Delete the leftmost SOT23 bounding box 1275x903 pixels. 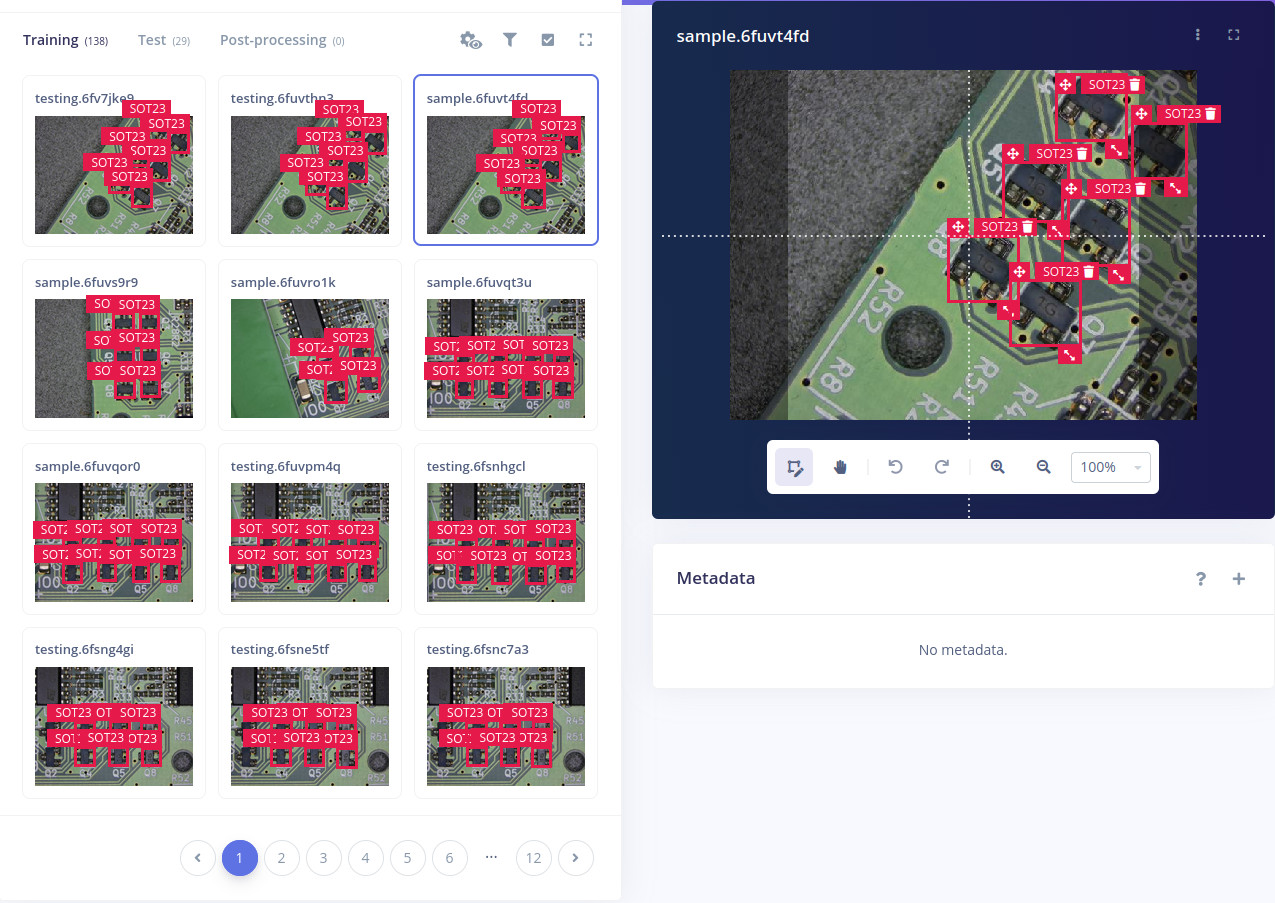1027,227
